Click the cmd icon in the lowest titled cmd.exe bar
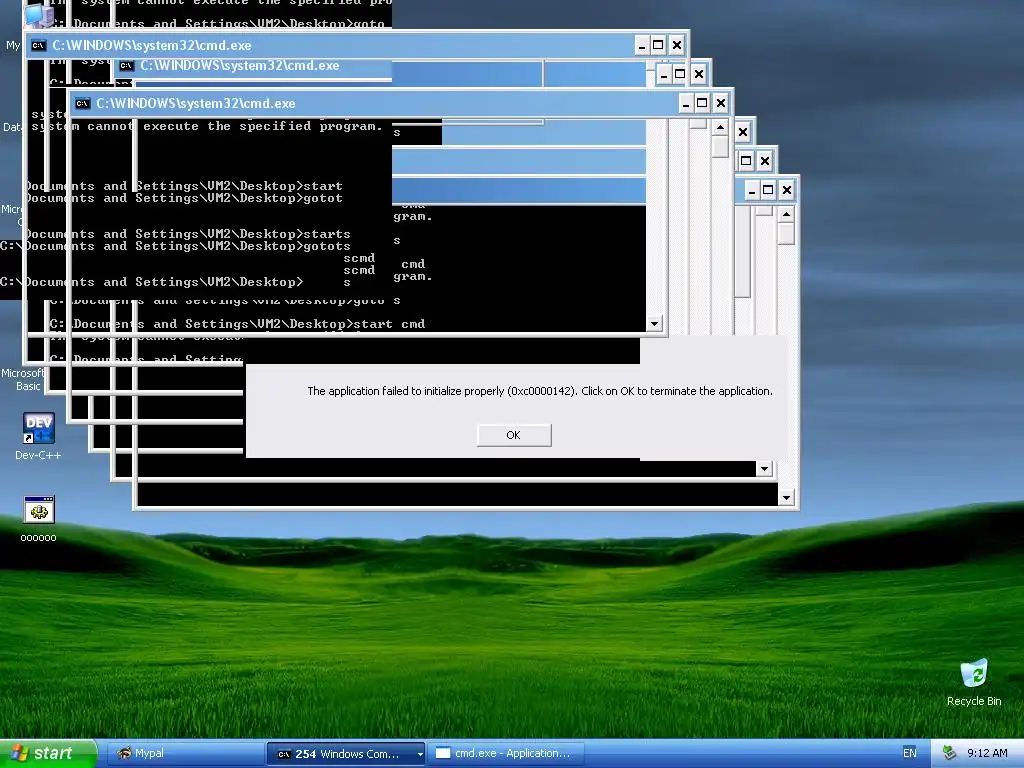 pos(82,103)
